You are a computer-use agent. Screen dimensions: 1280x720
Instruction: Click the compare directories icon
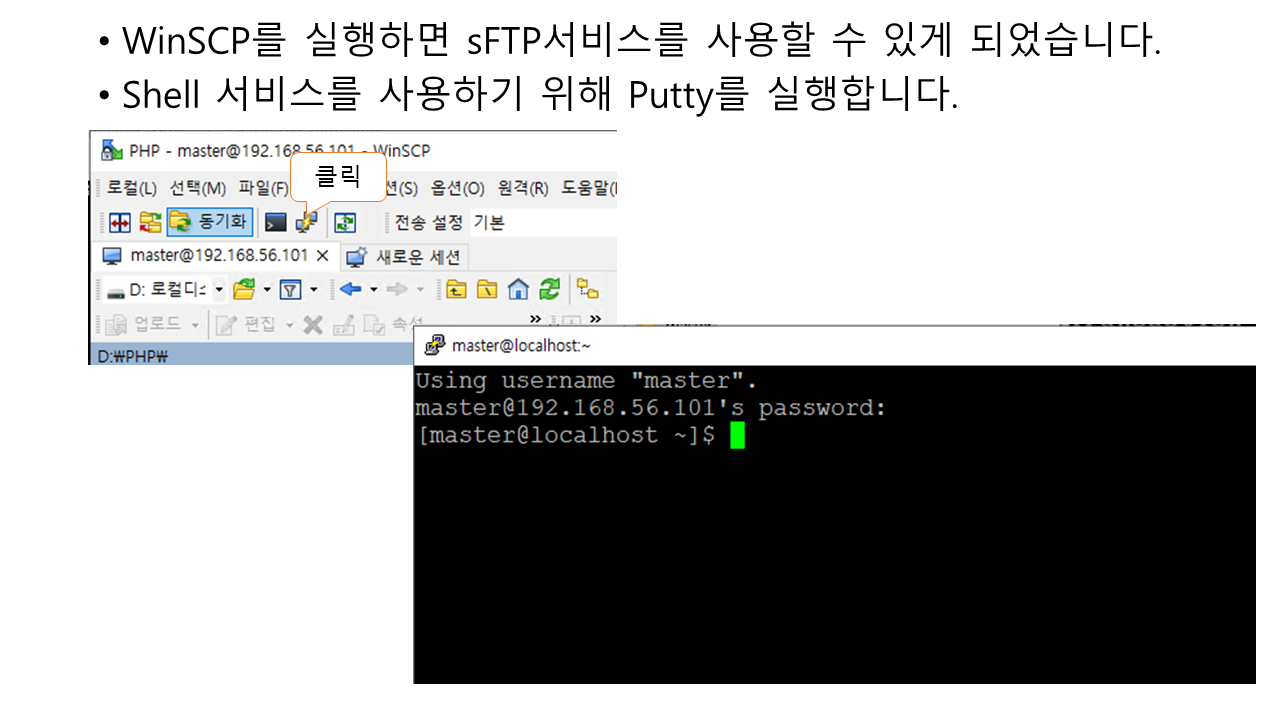(x=120, y=222)
